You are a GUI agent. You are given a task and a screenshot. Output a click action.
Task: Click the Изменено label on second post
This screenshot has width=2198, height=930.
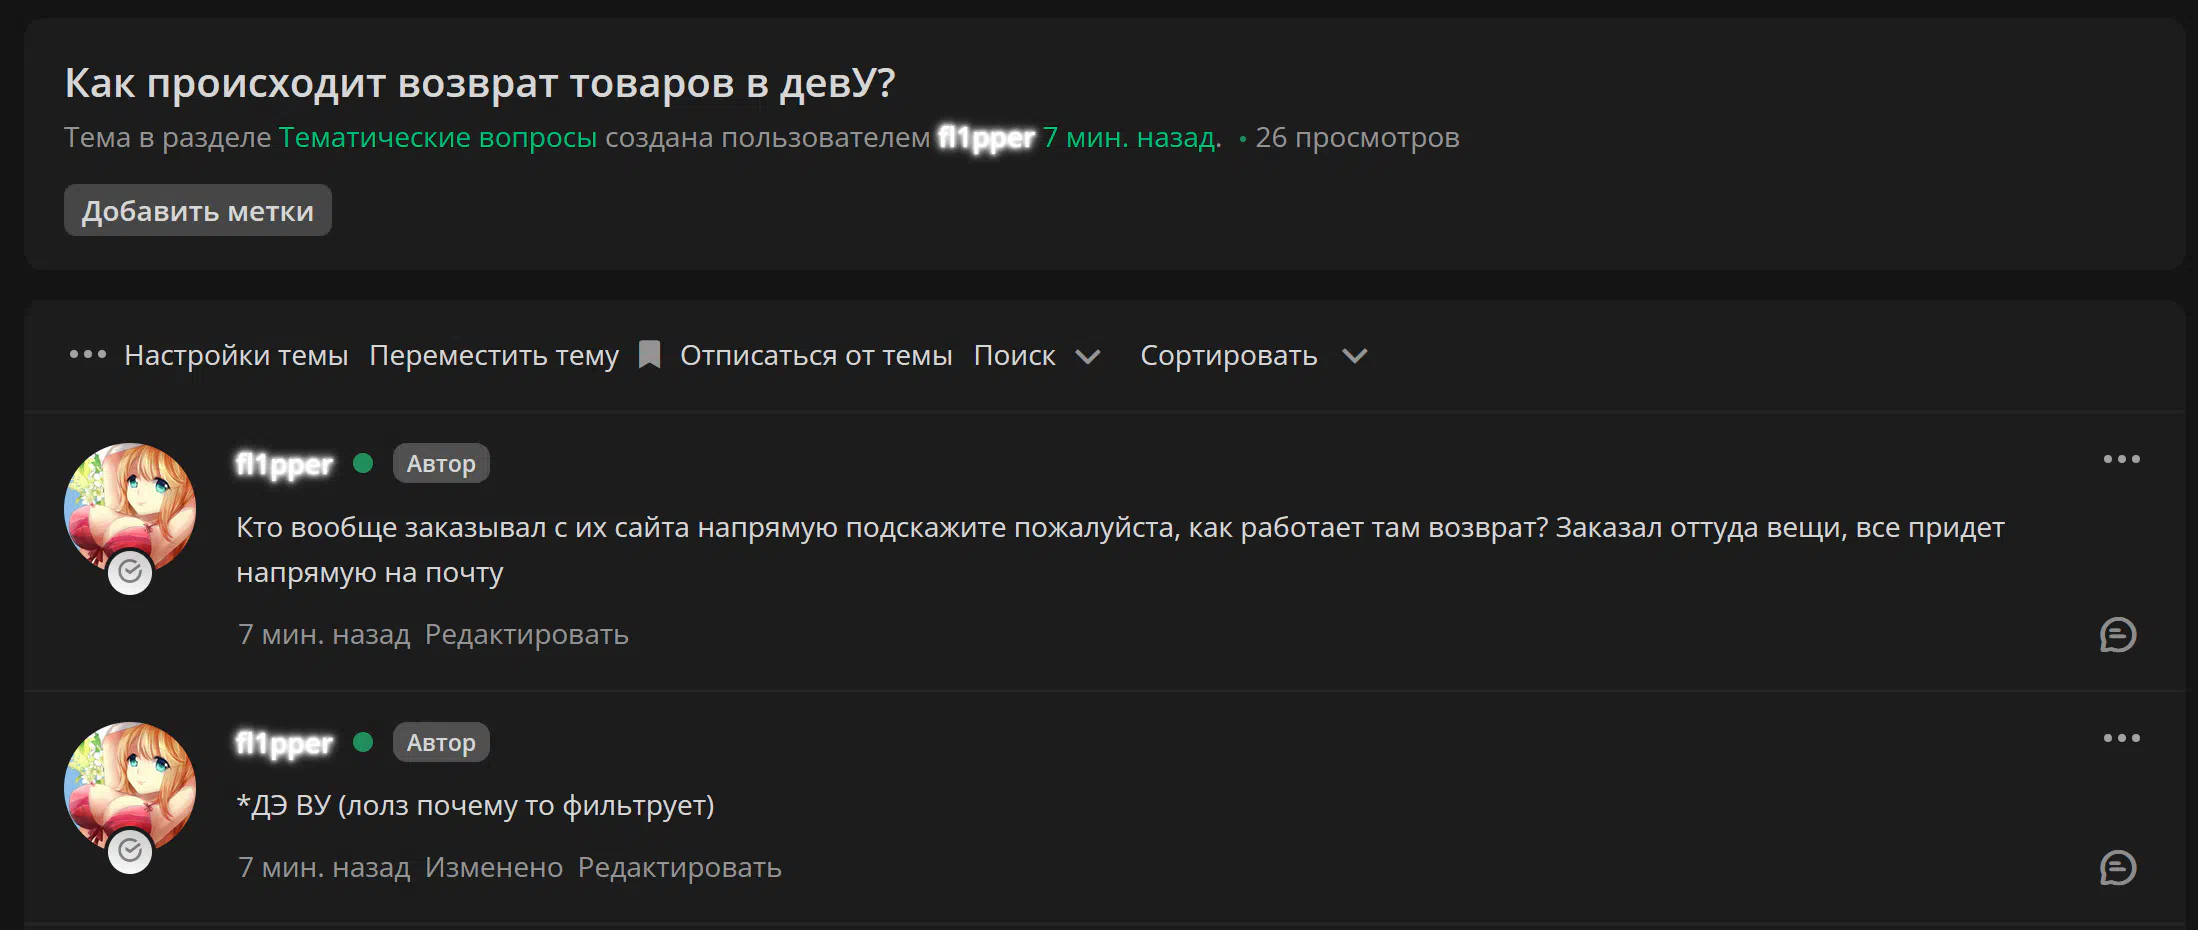(494, 868)
